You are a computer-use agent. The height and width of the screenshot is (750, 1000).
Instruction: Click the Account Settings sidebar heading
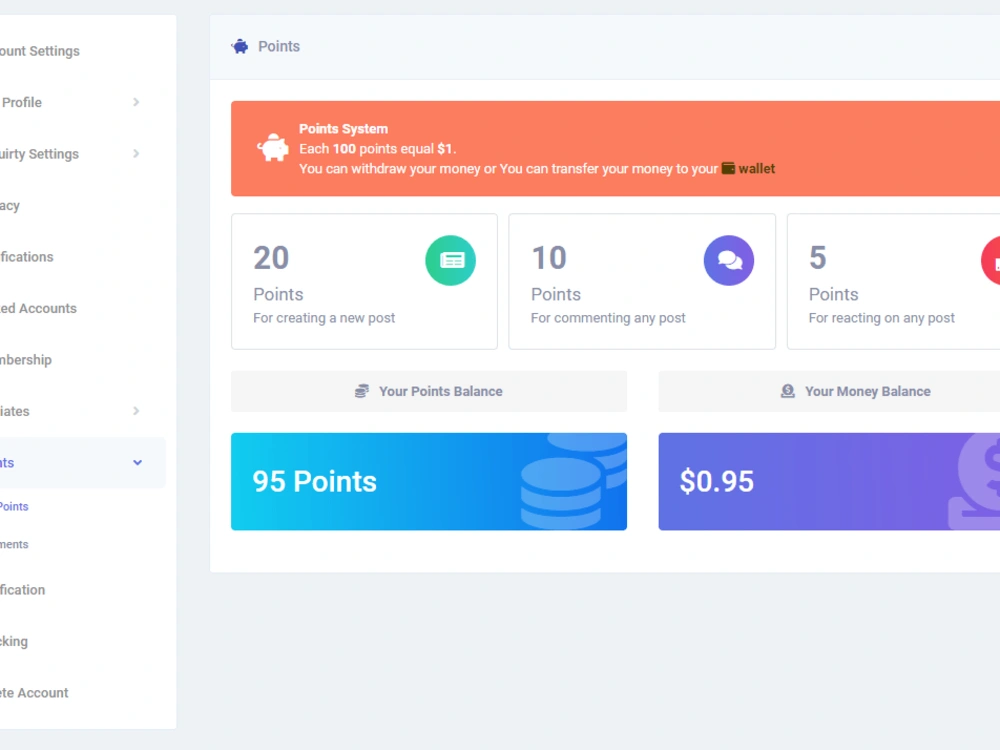point(40,51)
